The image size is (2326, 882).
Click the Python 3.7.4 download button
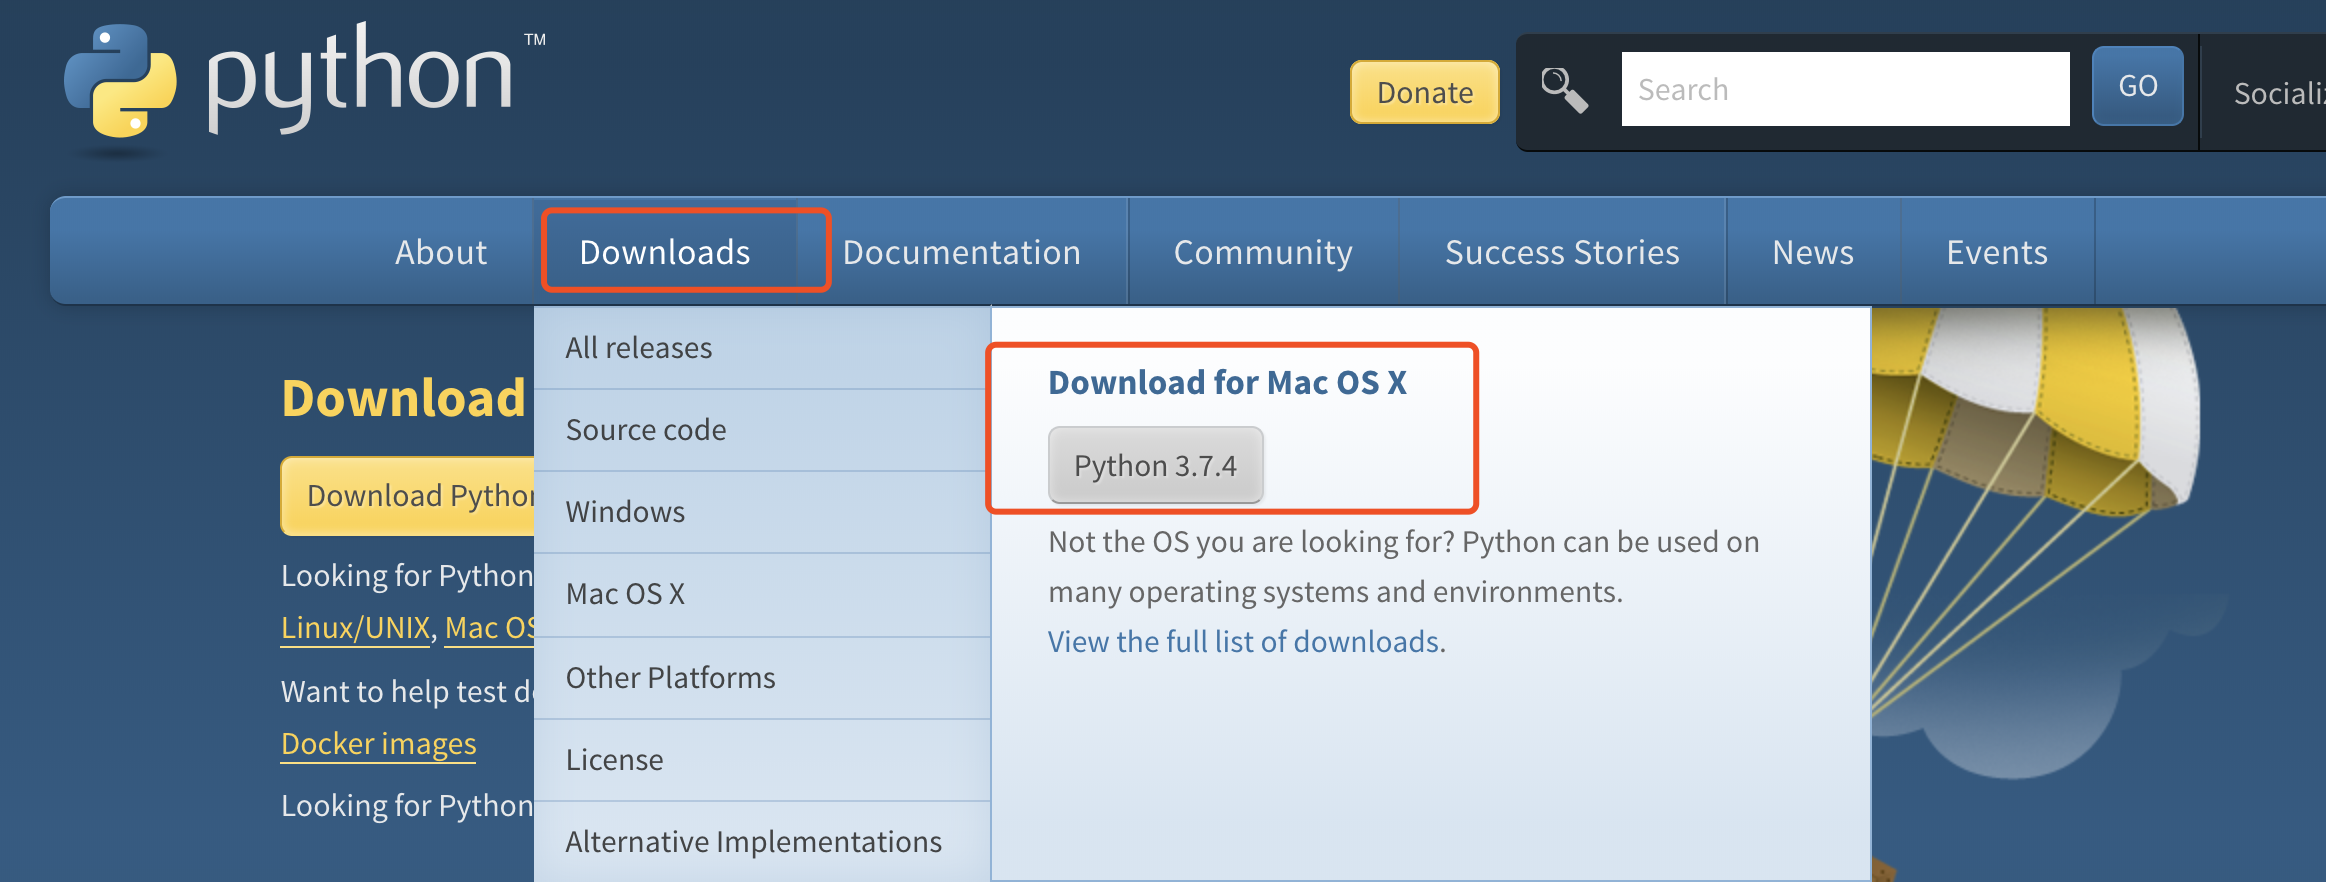[x=1155, y=466]
